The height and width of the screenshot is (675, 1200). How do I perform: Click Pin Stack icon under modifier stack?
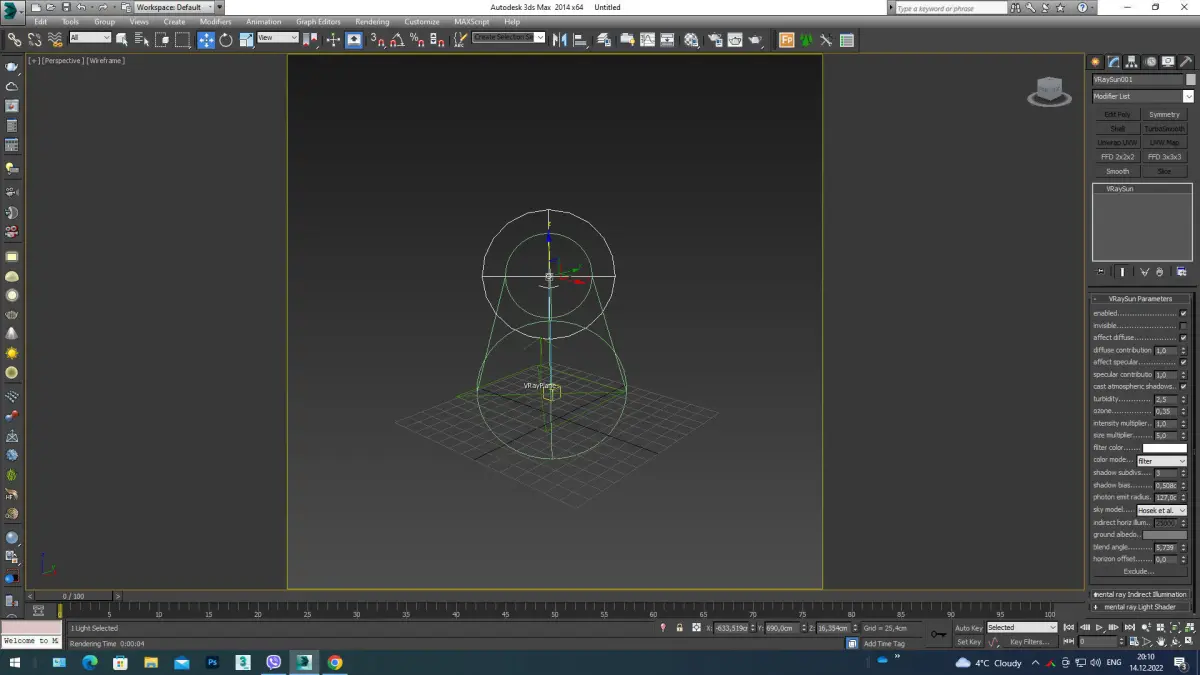coord(1101,272)
